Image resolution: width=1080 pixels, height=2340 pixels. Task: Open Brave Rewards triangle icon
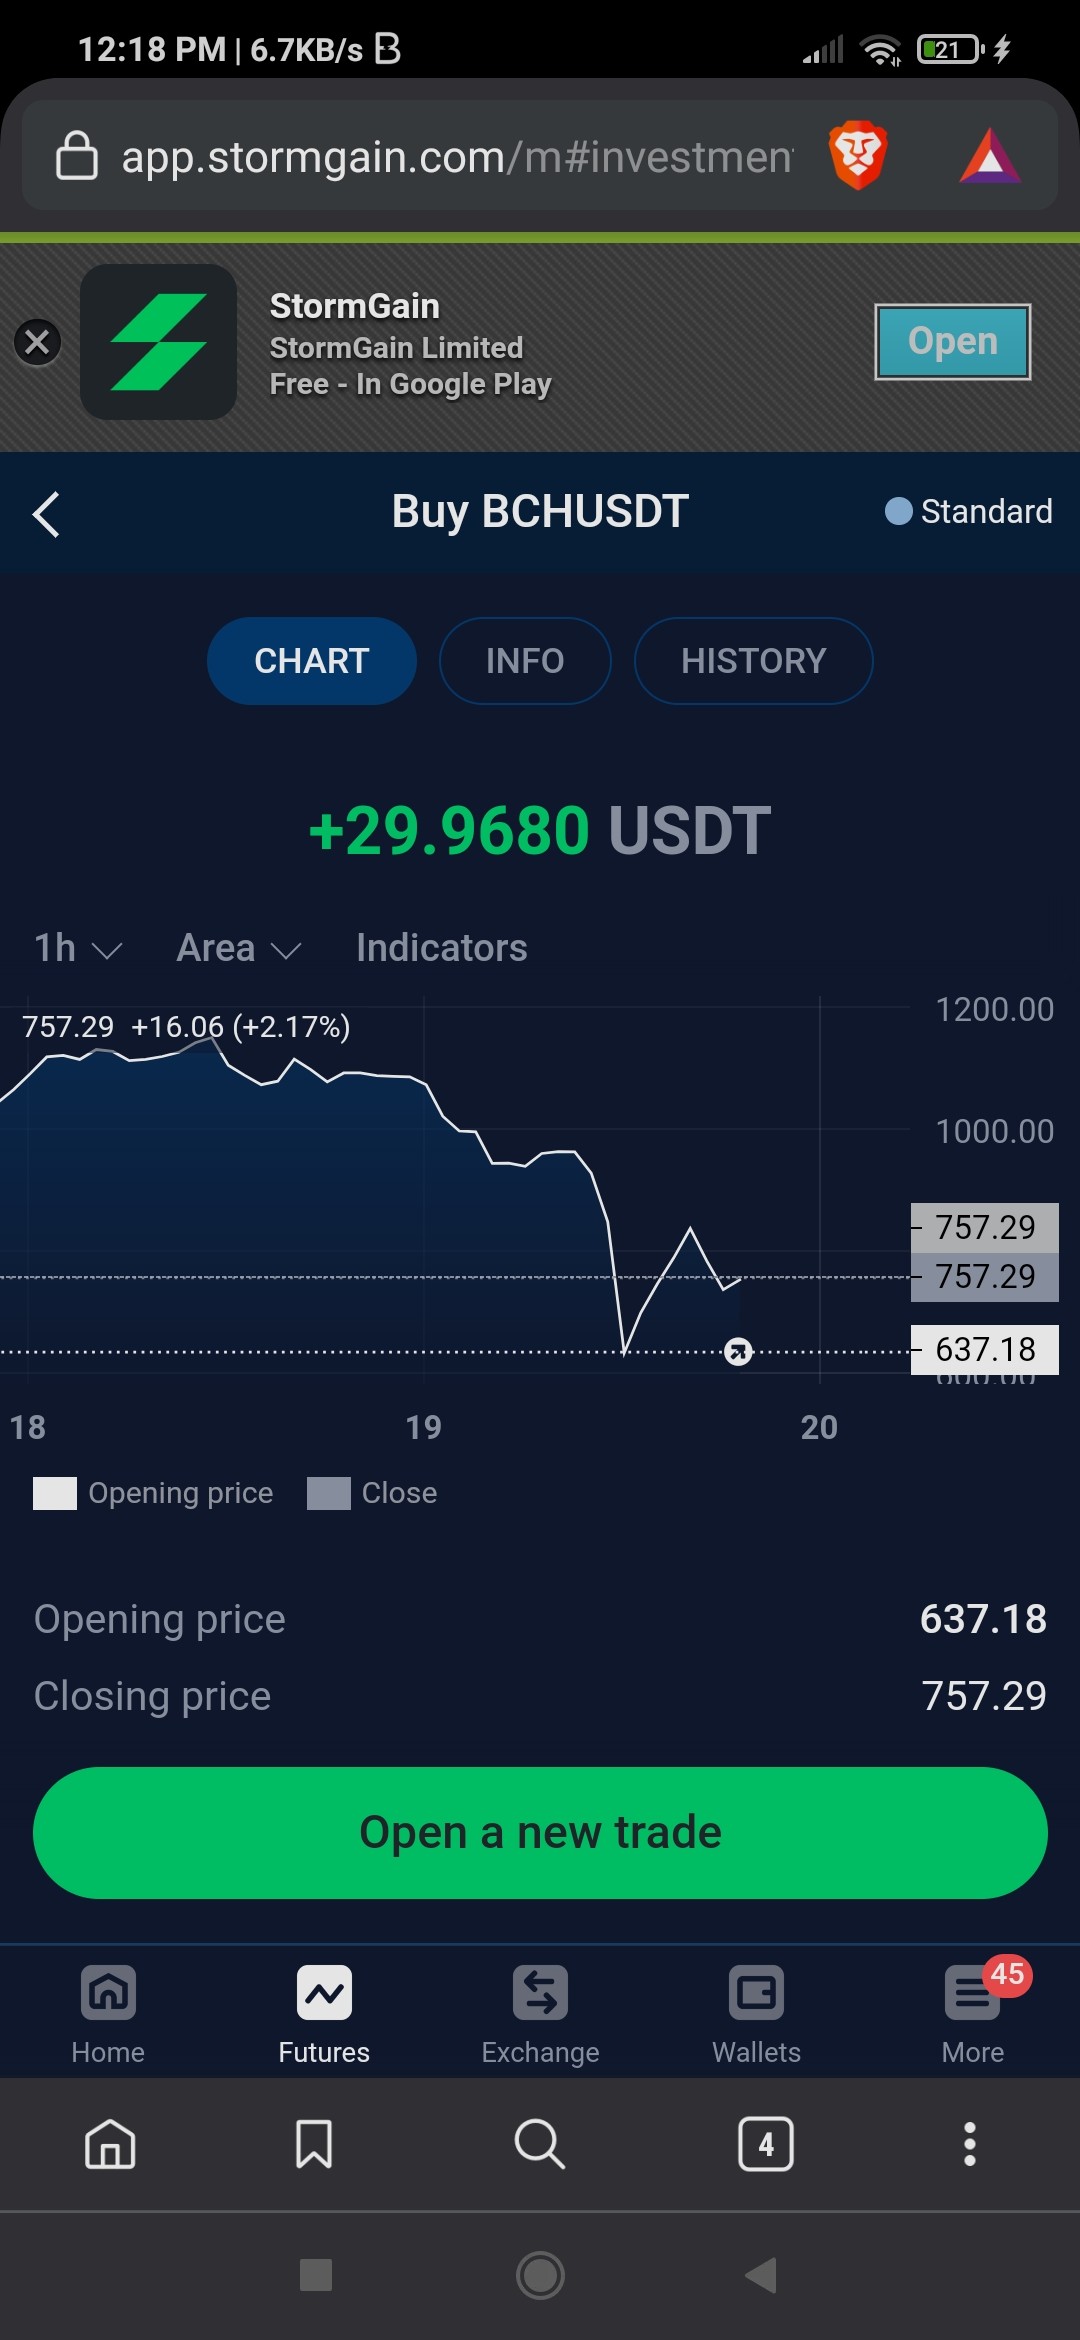tap(990, 156)
